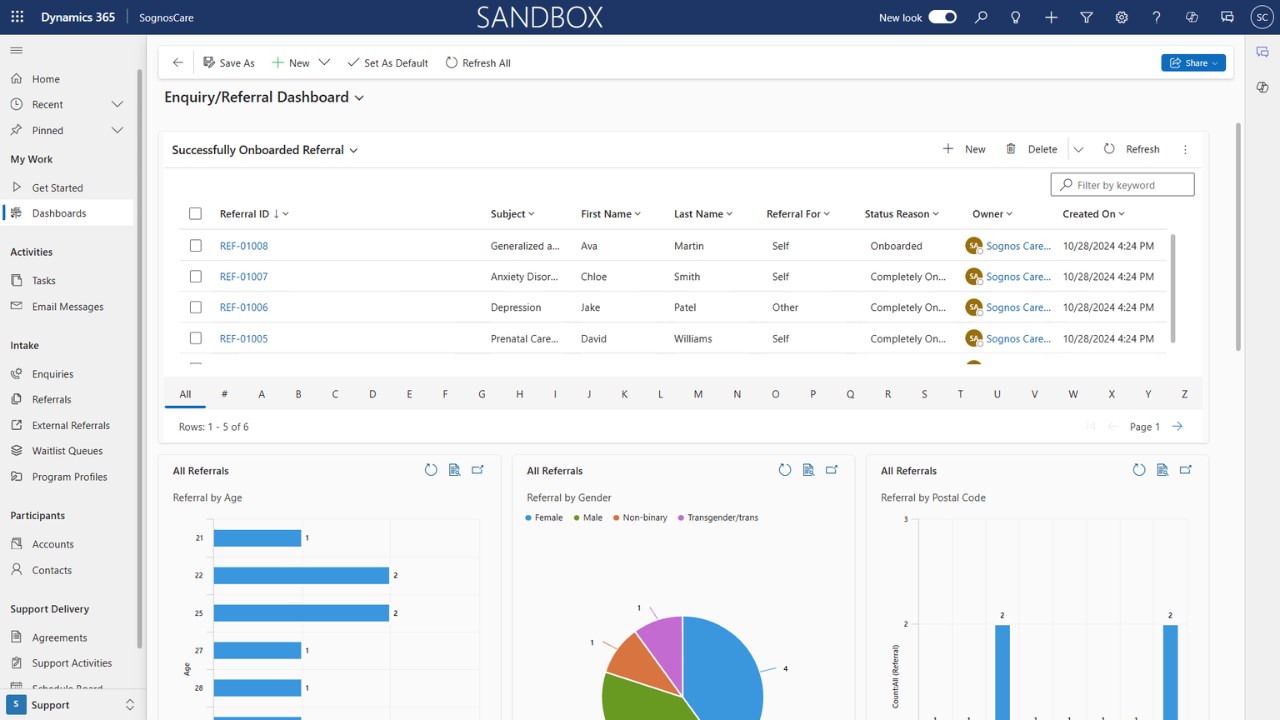The width and height of the screenshot is (1280, 720).
Task: Open the Settings gear icon
Action: click(1122, 17)
